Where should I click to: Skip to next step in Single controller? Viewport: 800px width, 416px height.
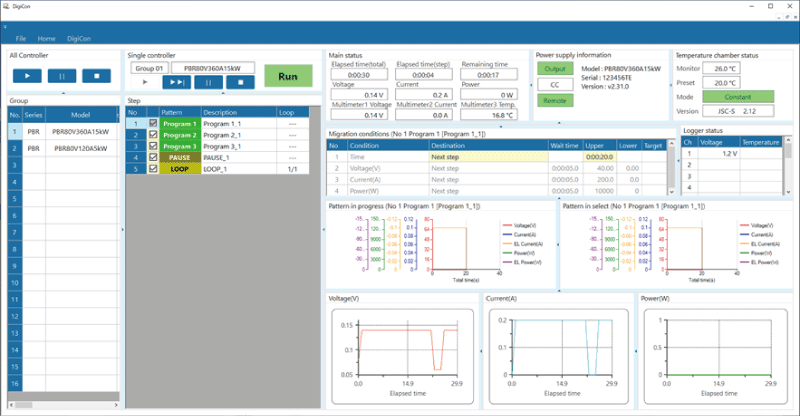pos(175,82)
